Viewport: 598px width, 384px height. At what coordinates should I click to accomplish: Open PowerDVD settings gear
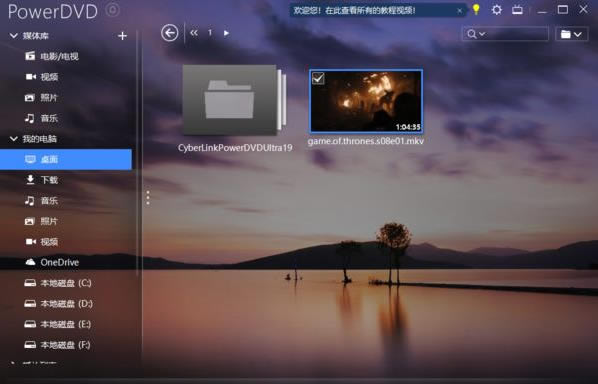click(497, 10)
